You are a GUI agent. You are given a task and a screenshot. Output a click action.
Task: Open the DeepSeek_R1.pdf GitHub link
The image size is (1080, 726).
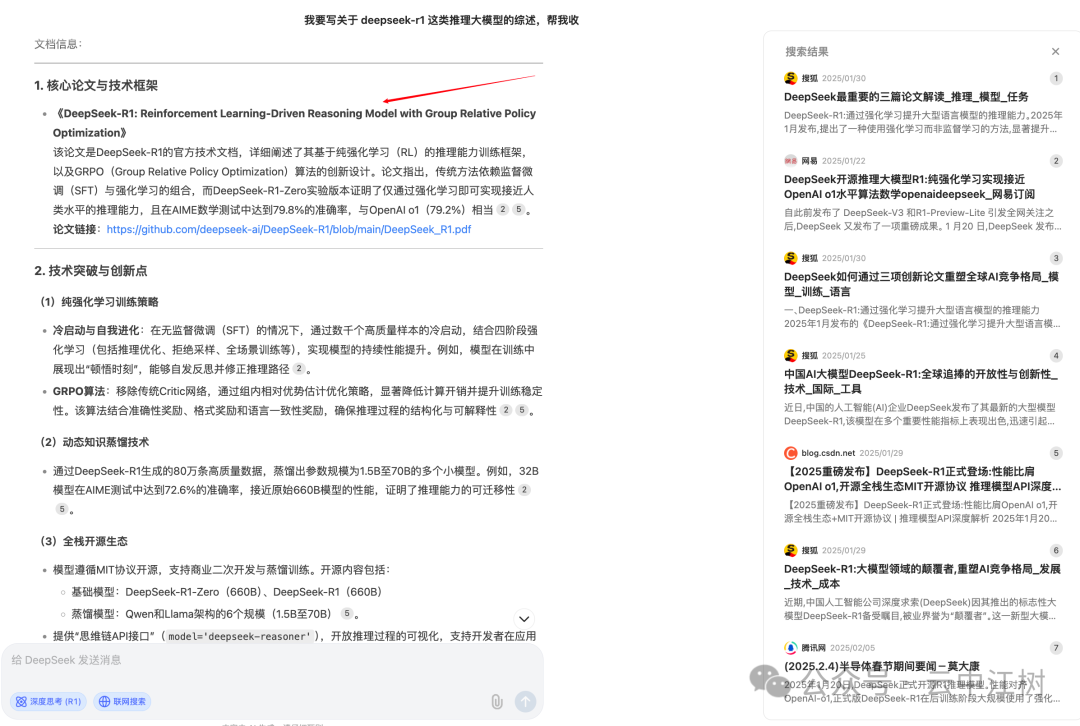point(289,229)
